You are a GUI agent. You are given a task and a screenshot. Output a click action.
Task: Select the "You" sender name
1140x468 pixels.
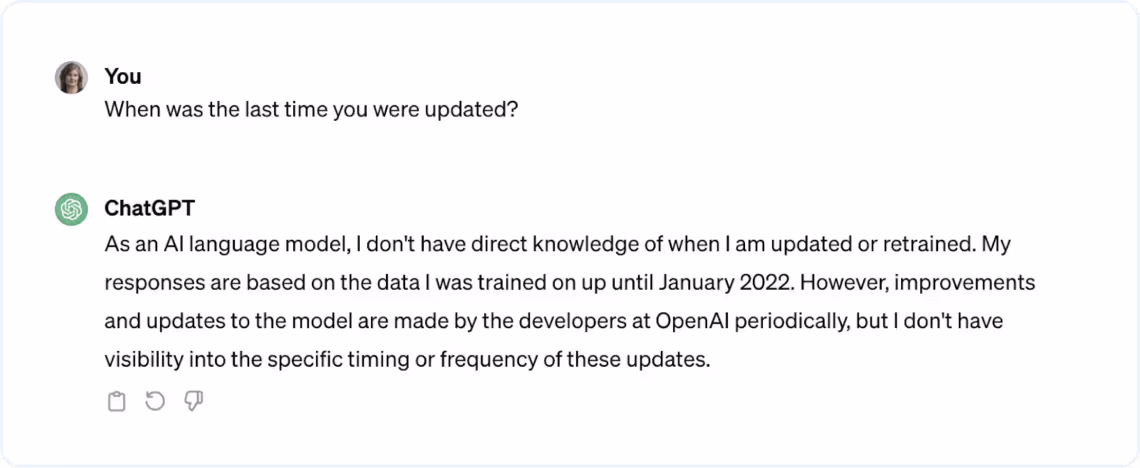pyautogui.click(x=123, y=76)
